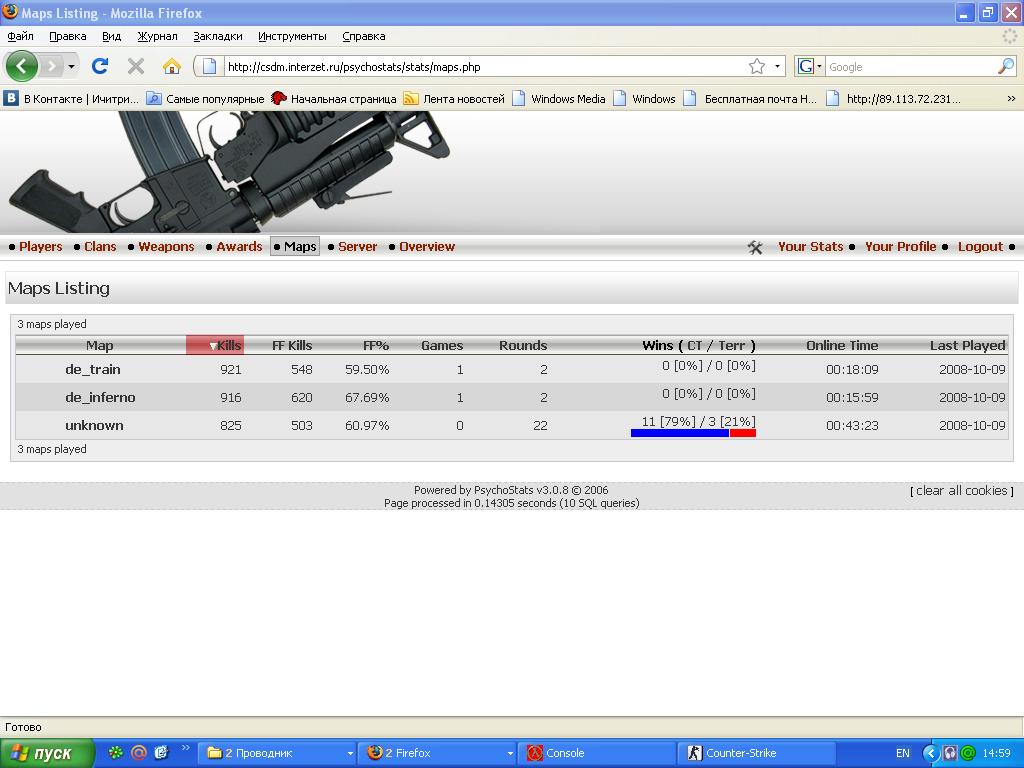Open the Лента новостей feed bookmark
Image resolution: width=1024 pixels, height=768 pixels.
click(x=454, y=99)
